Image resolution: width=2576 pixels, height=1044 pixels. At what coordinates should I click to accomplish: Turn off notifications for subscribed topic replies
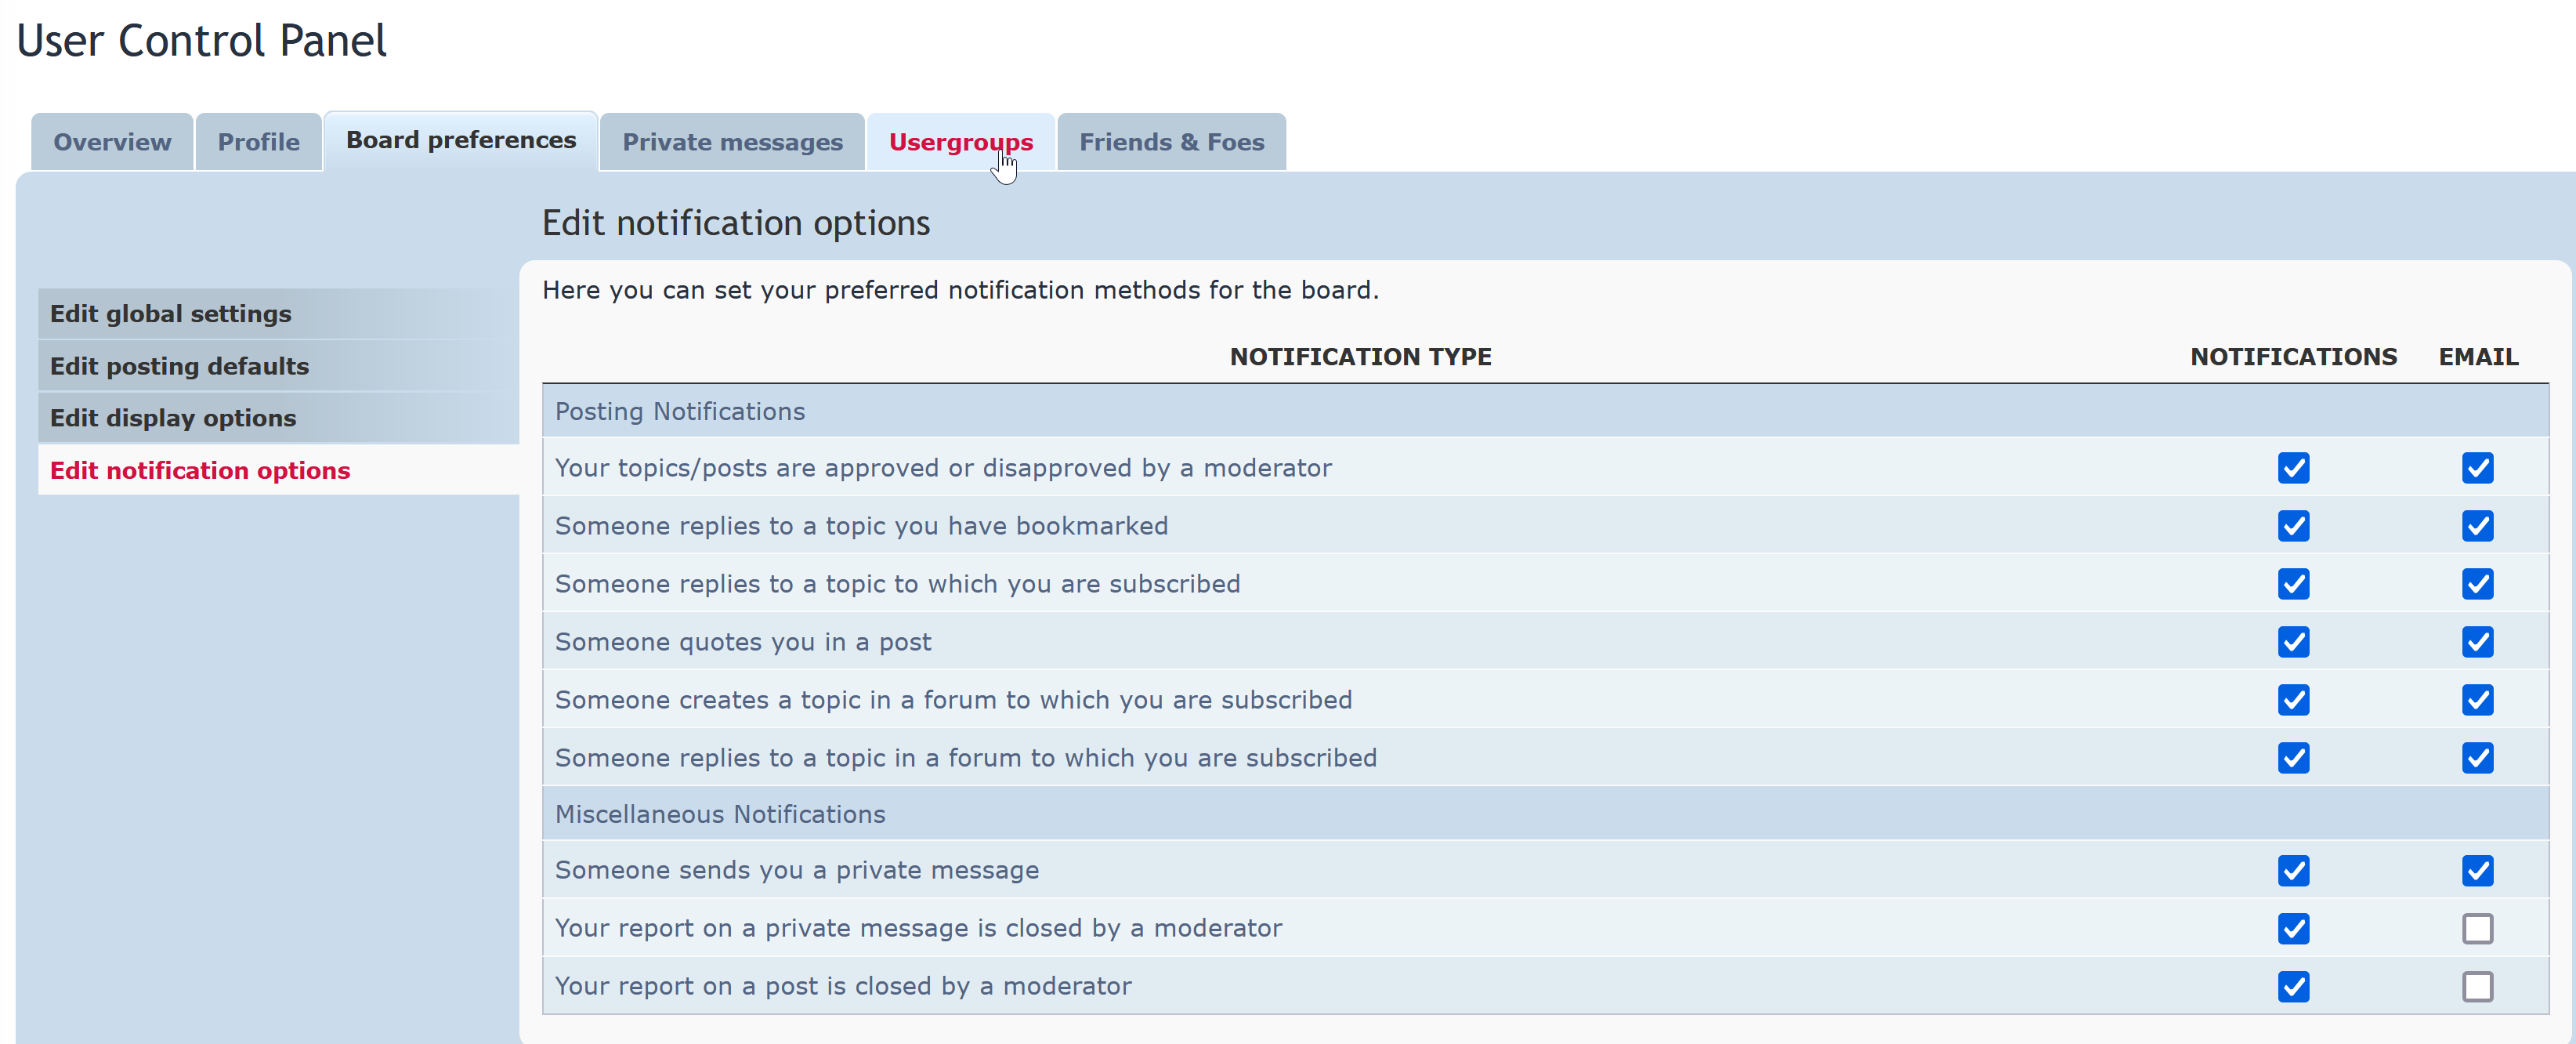[x=2293, y=584]
